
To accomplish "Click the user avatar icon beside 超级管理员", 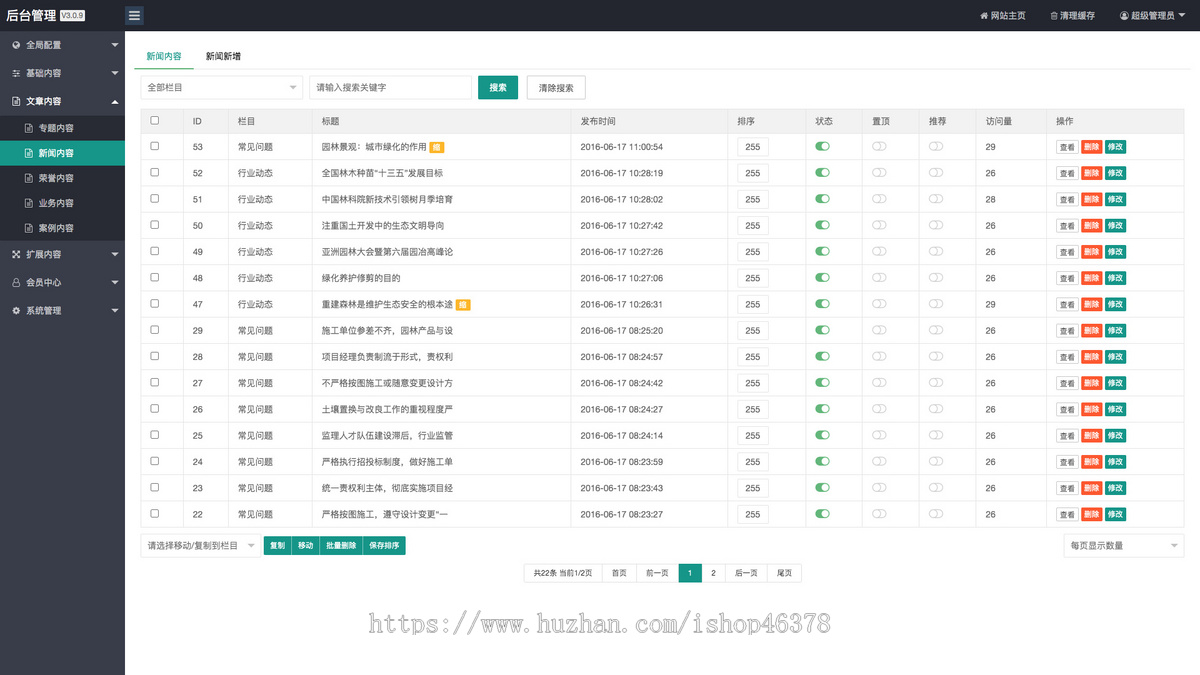I will (x=1124, y=16).
